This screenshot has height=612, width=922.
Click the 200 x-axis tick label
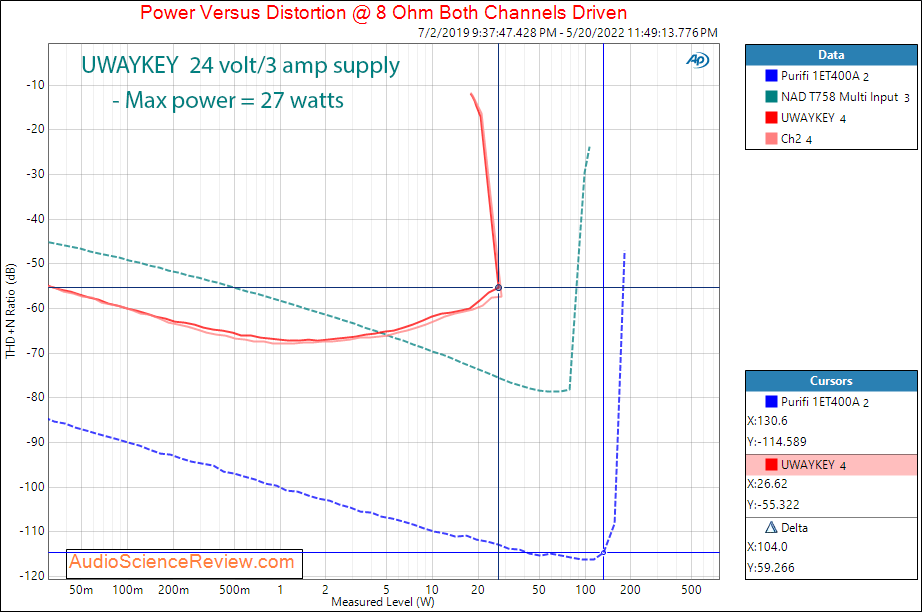tap(630, 590)
